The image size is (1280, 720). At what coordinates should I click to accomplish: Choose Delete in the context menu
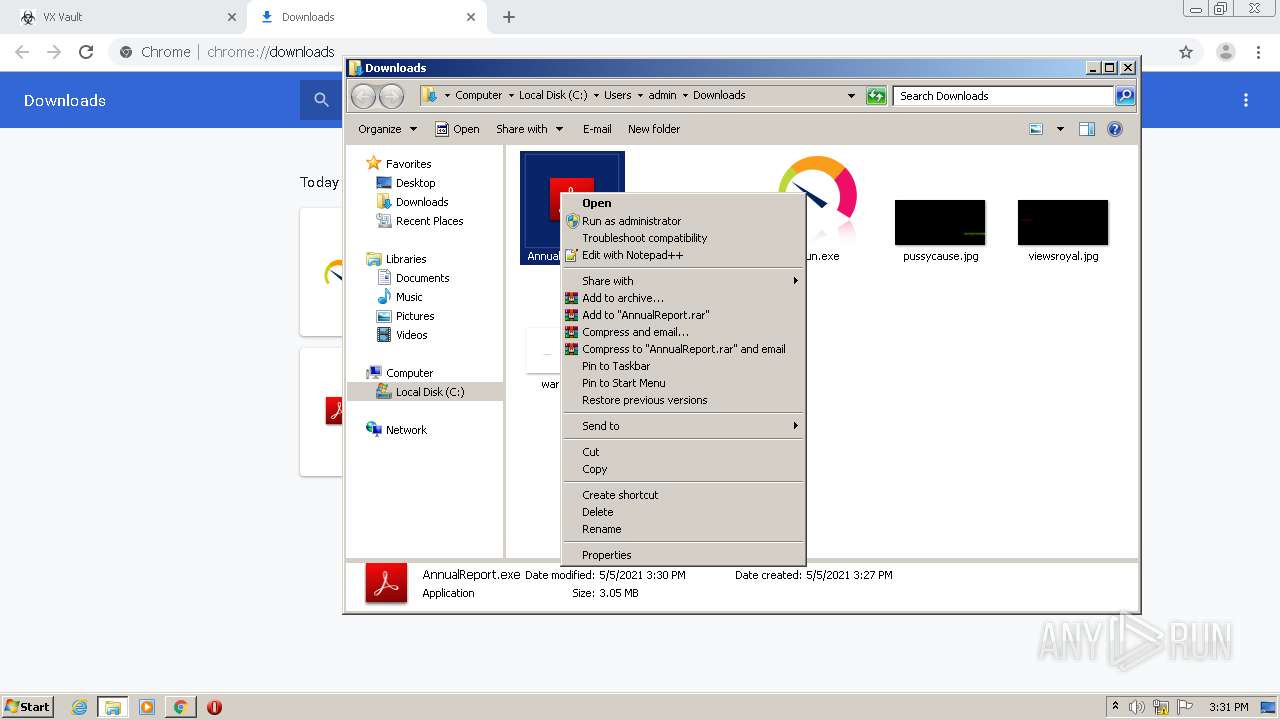[x=683, y=512]
